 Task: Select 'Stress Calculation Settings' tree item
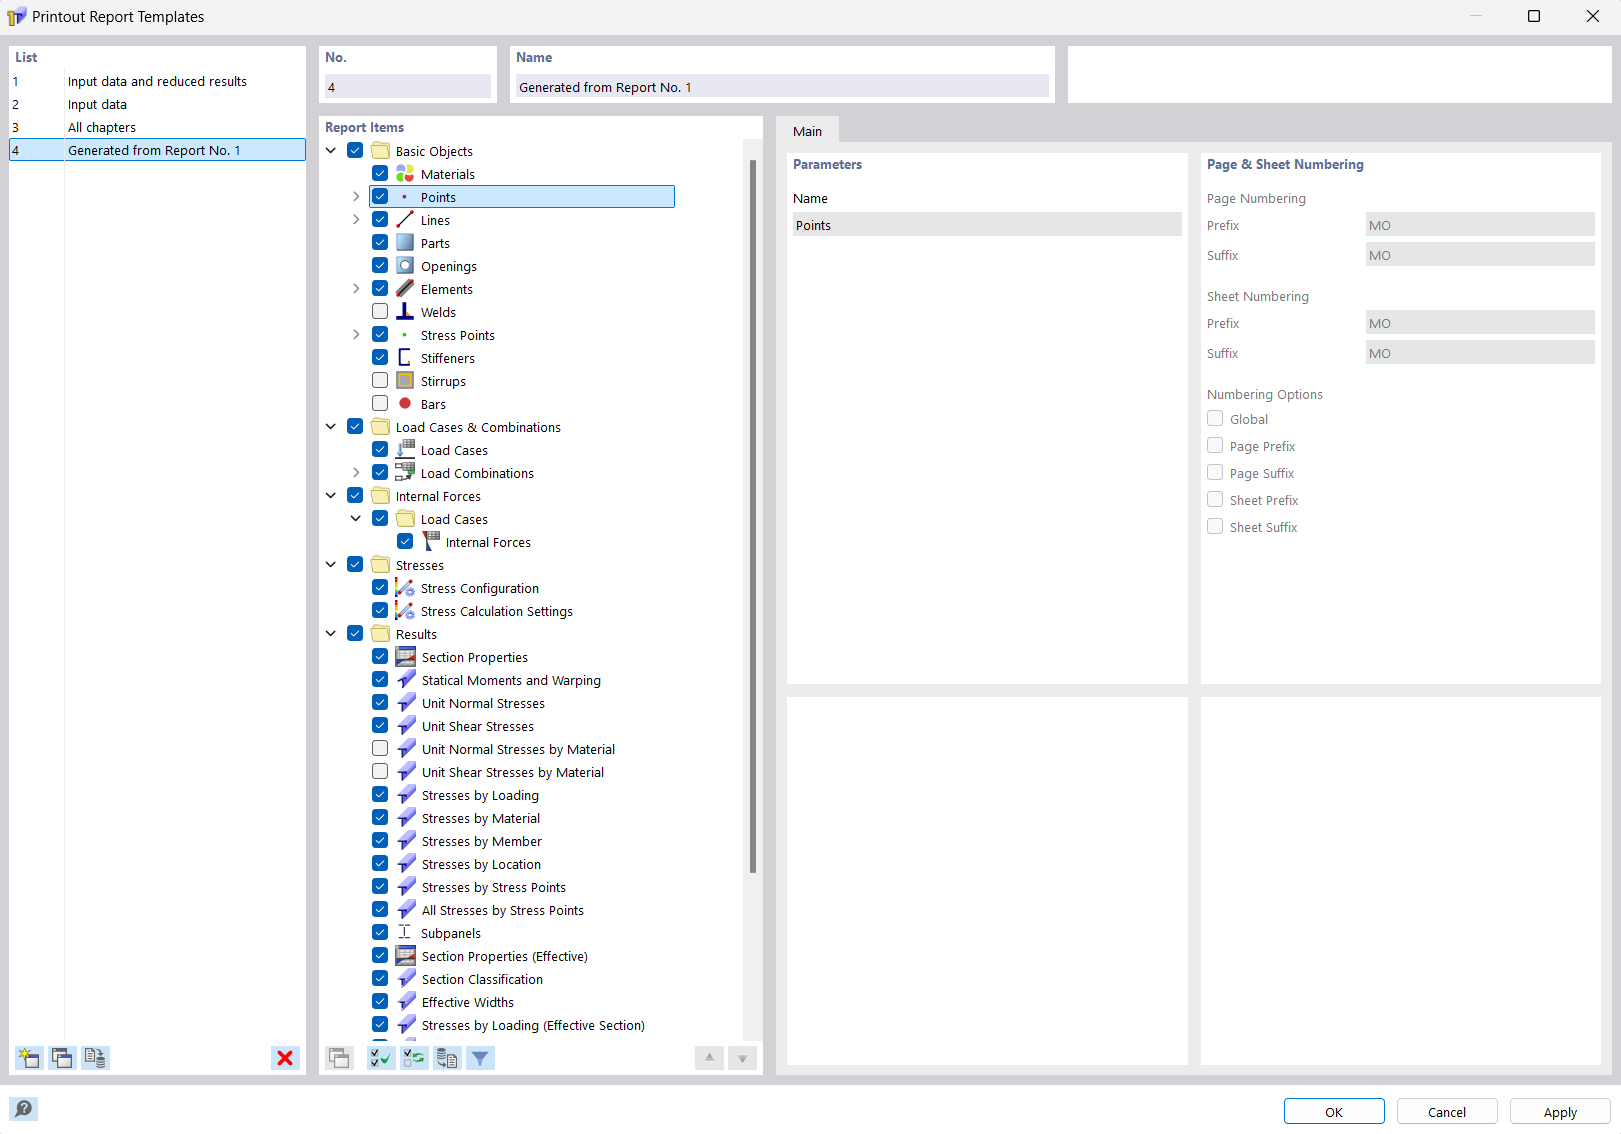[497, 611]
